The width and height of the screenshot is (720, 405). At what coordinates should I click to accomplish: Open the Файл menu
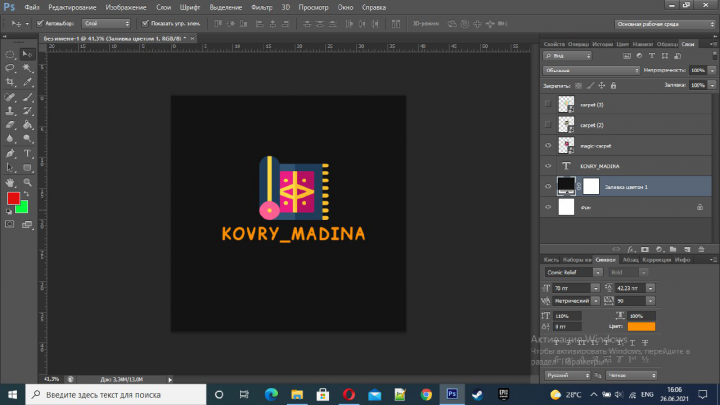coord(32,7)
